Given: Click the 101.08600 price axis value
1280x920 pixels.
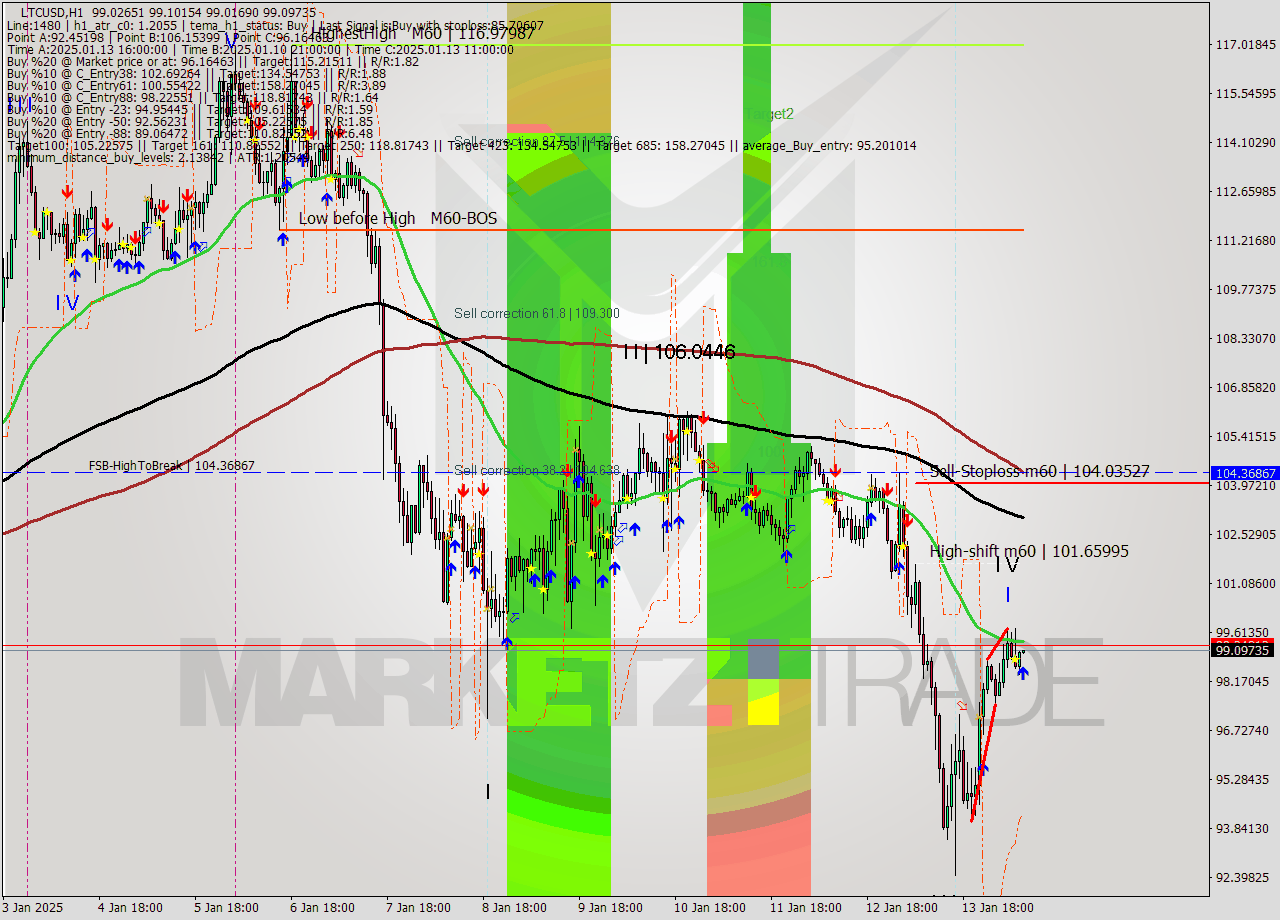Looking at the screenshot, I should [x=1244, y=583].
